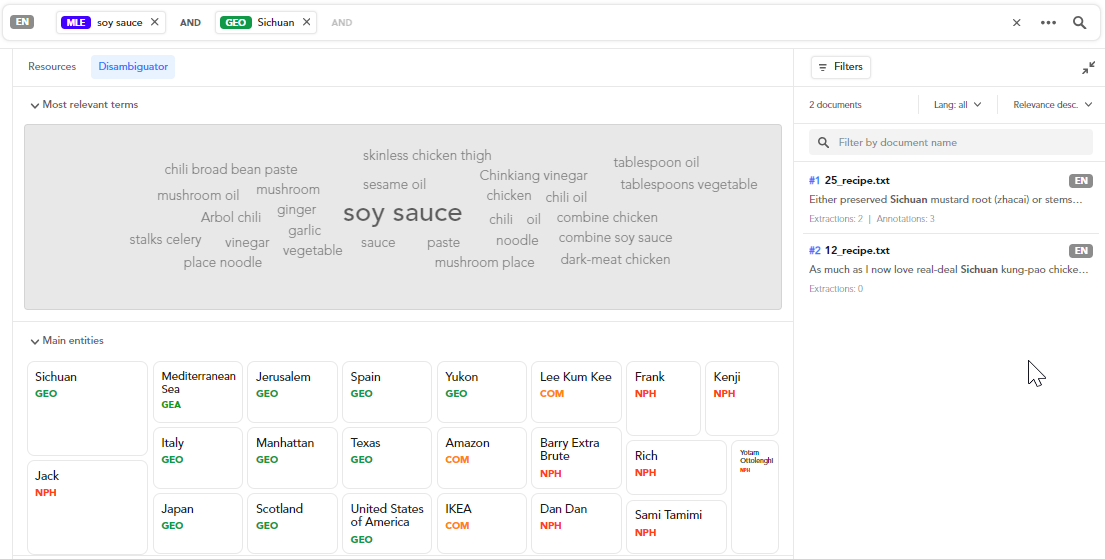Screen dimensions: 1105x559
Task: Clear the entire search query with X
Action: tap(1016, 22)
